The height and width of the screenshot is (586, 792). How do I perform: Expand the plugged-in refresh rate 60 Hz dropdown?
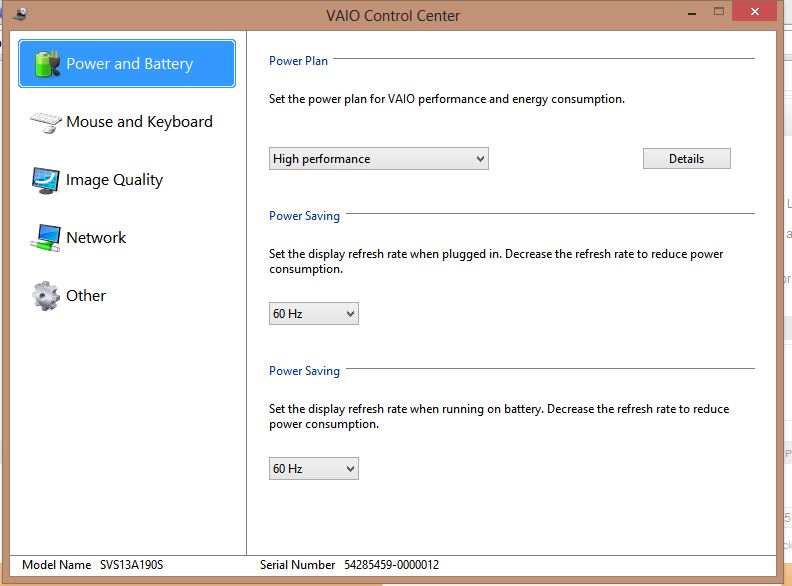click(314, 314)
